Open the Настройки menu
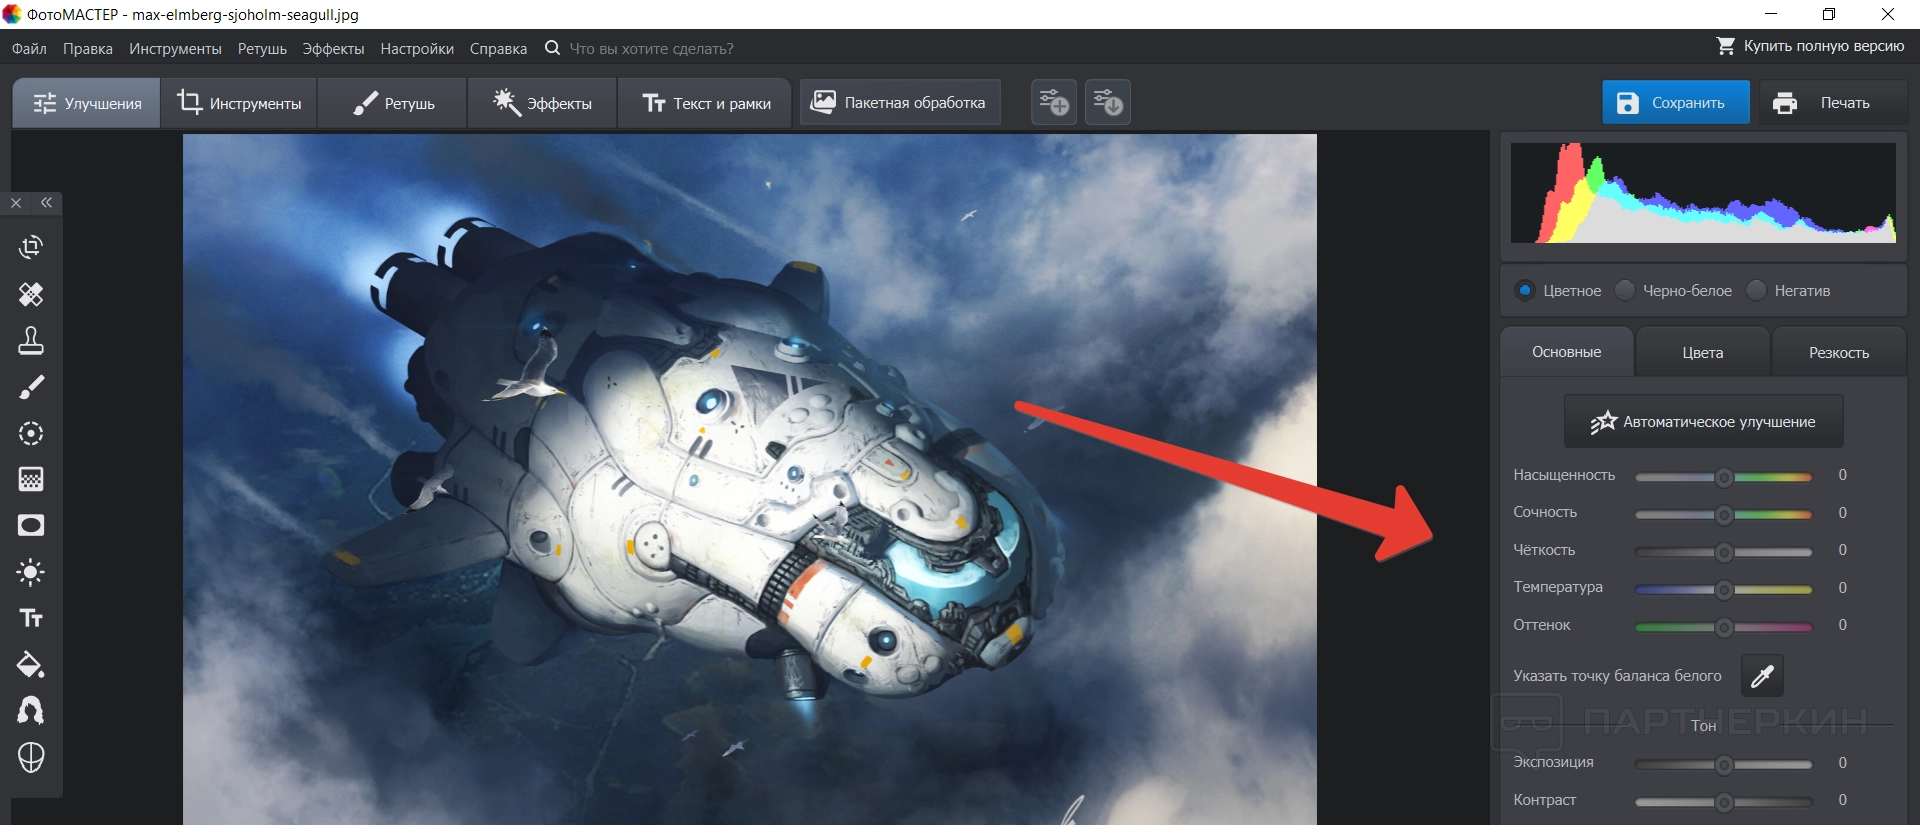This screenshot has height=825, width=1920. point(417,49)
